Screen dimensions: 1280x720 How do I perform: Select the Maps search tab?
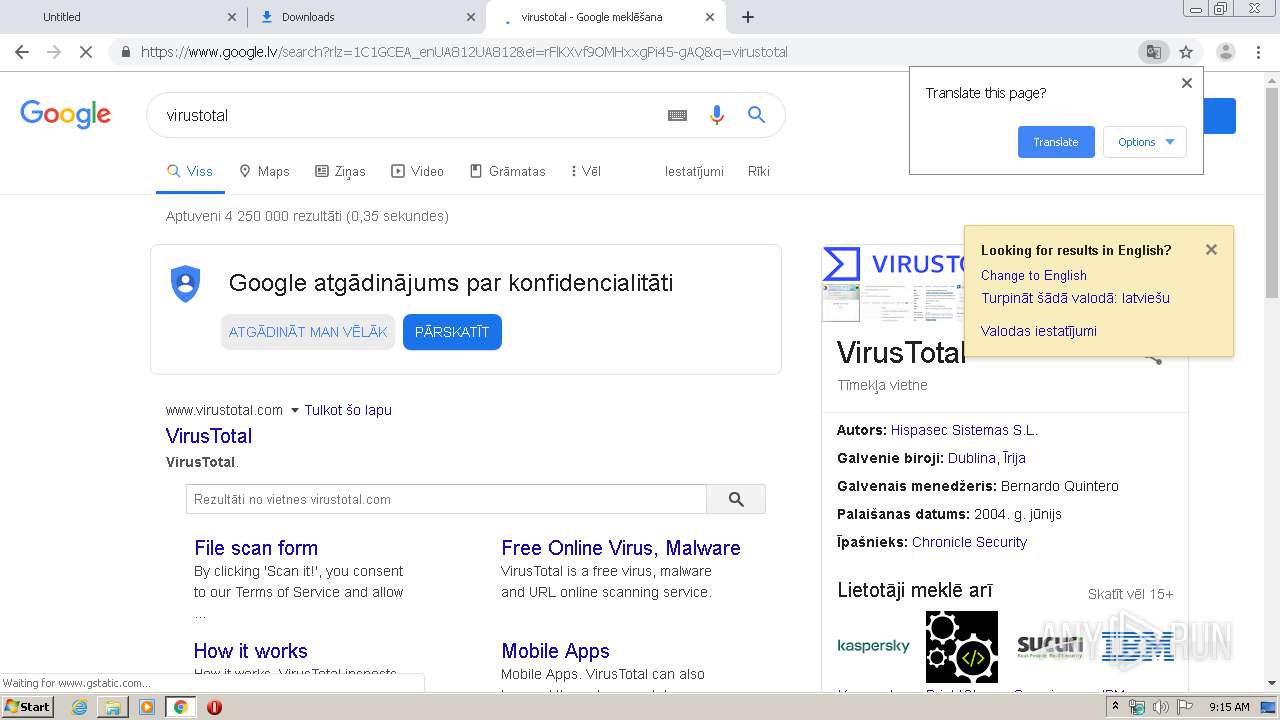coord(264,171)
